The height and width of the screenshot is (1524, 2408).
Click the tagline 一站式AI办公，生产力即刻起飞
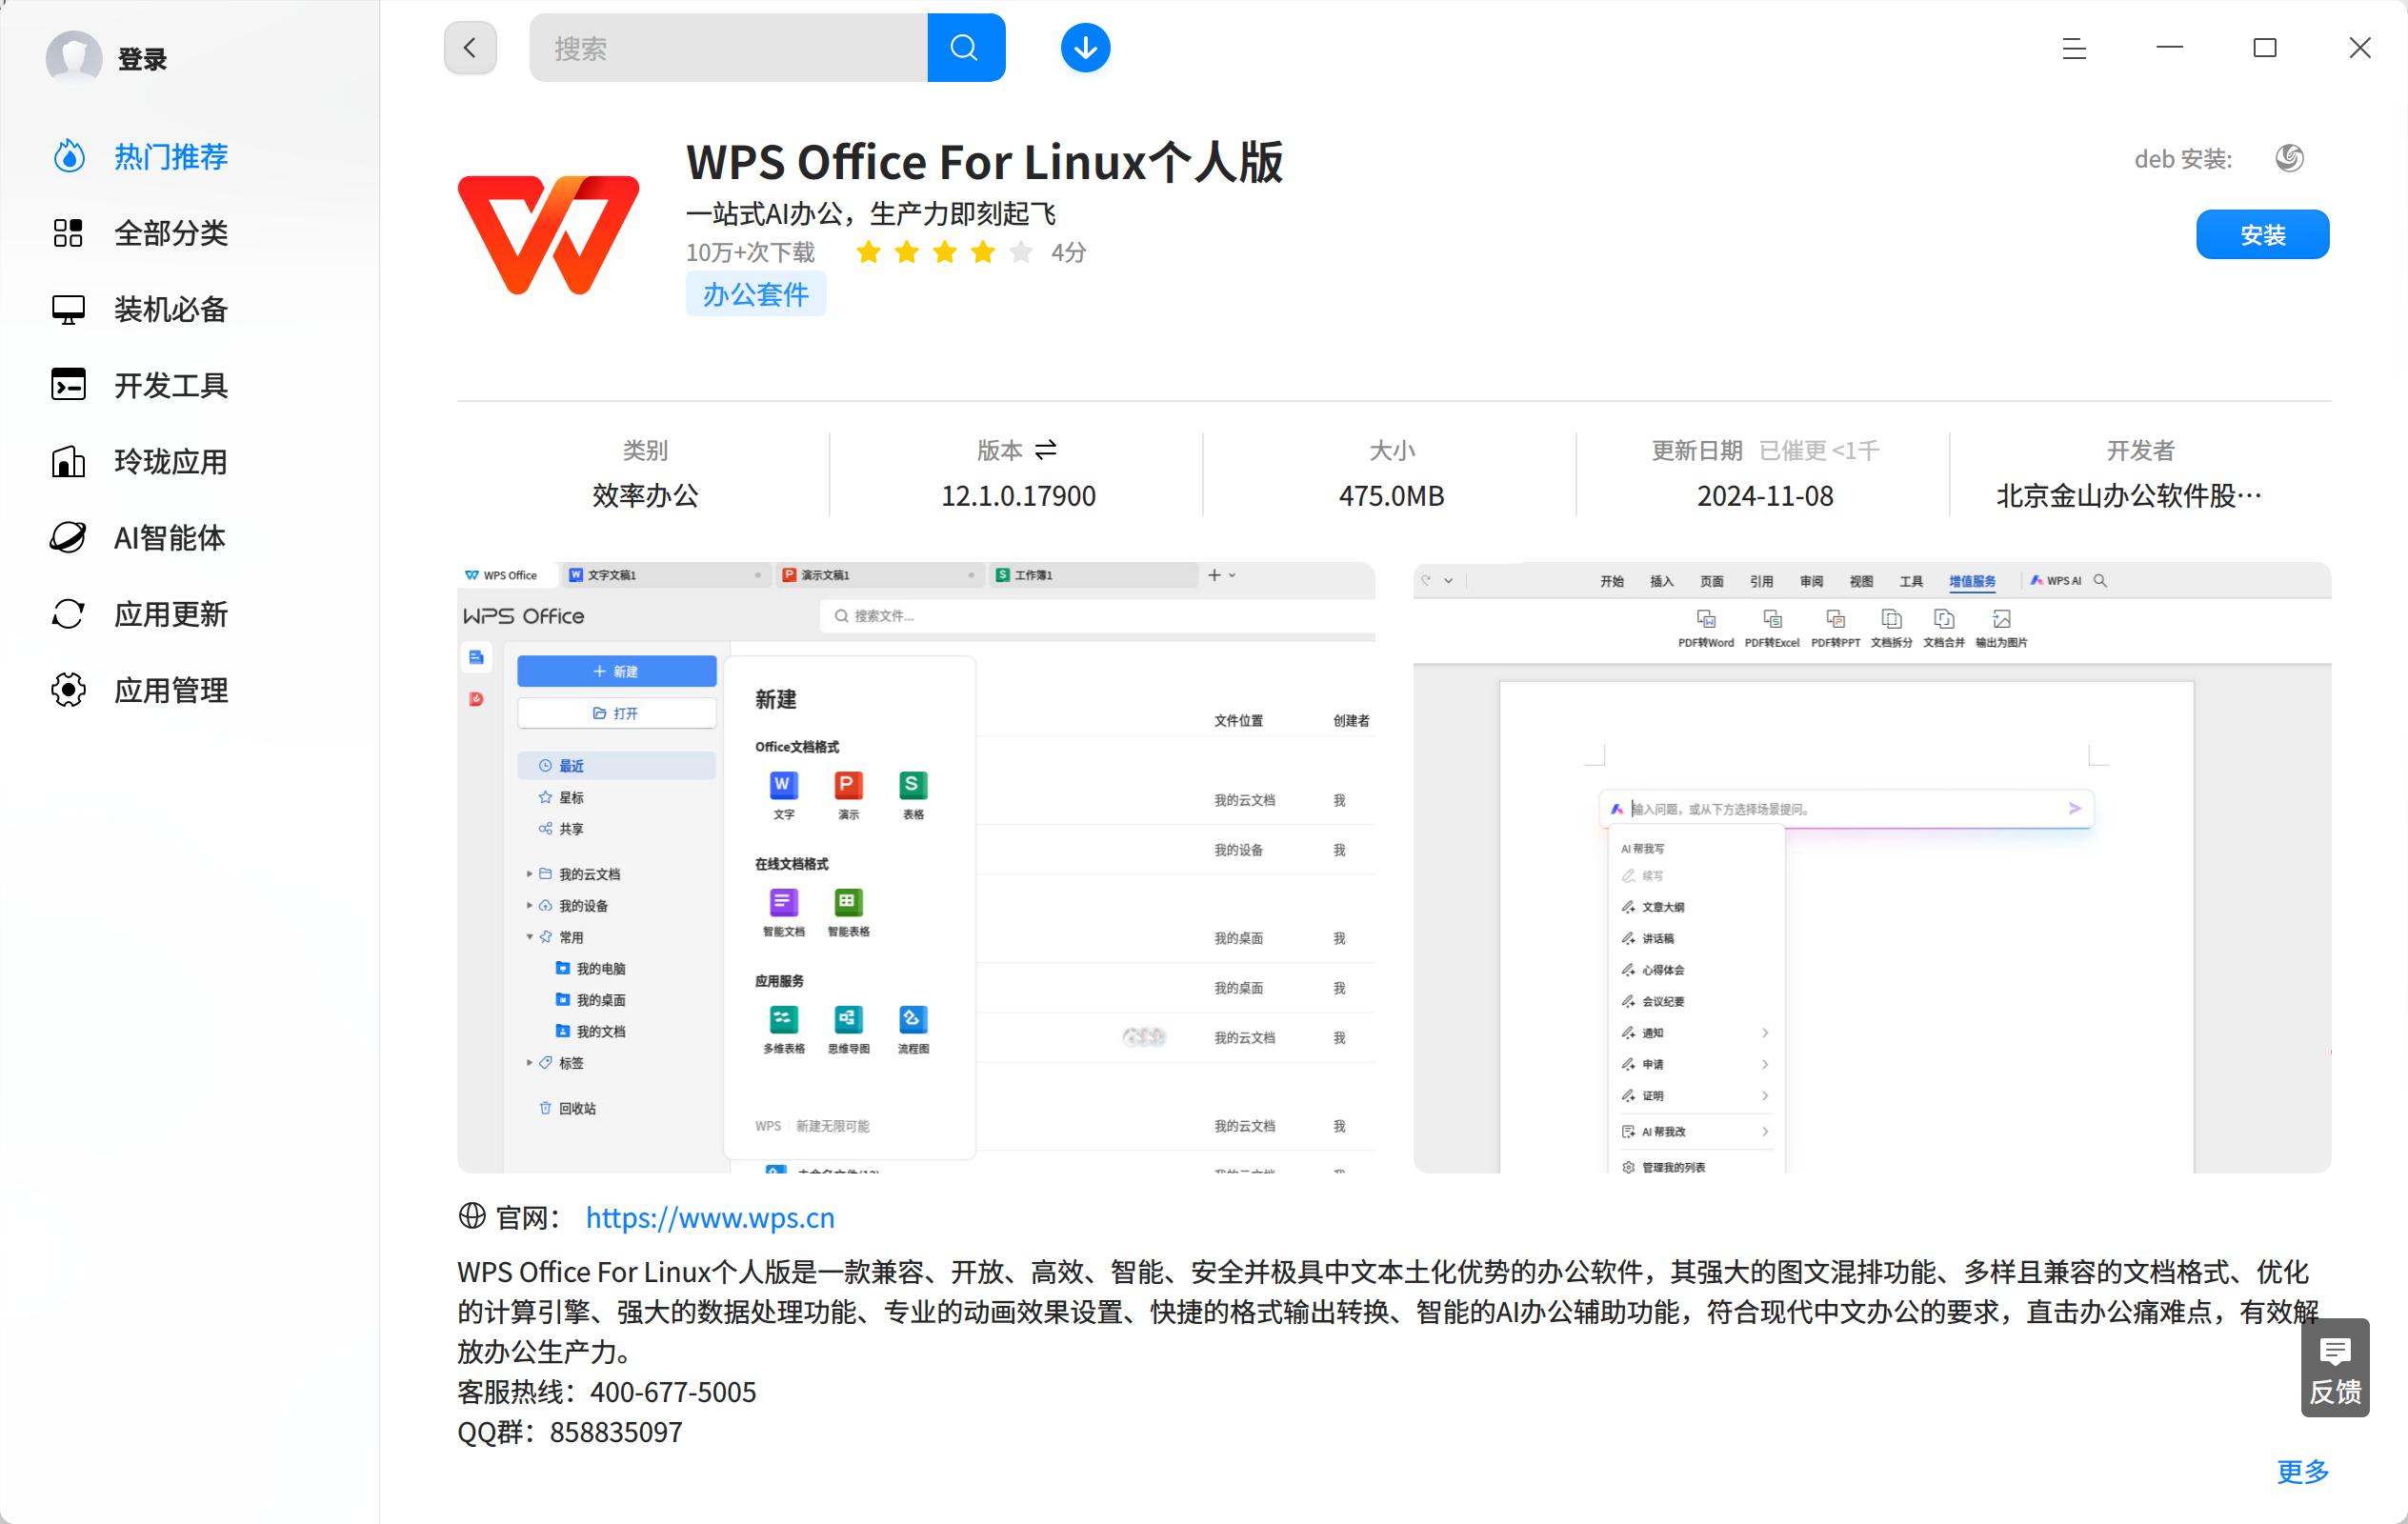coord(870,213)
